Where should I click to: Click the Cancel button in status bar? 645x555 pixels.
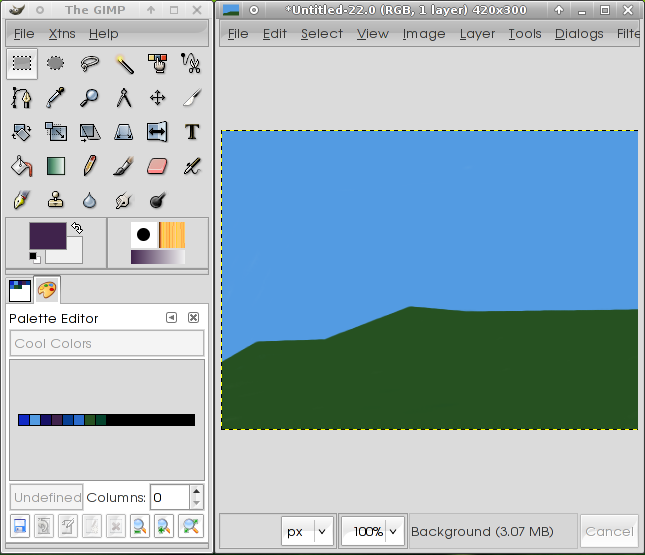[x=609, y=532]
